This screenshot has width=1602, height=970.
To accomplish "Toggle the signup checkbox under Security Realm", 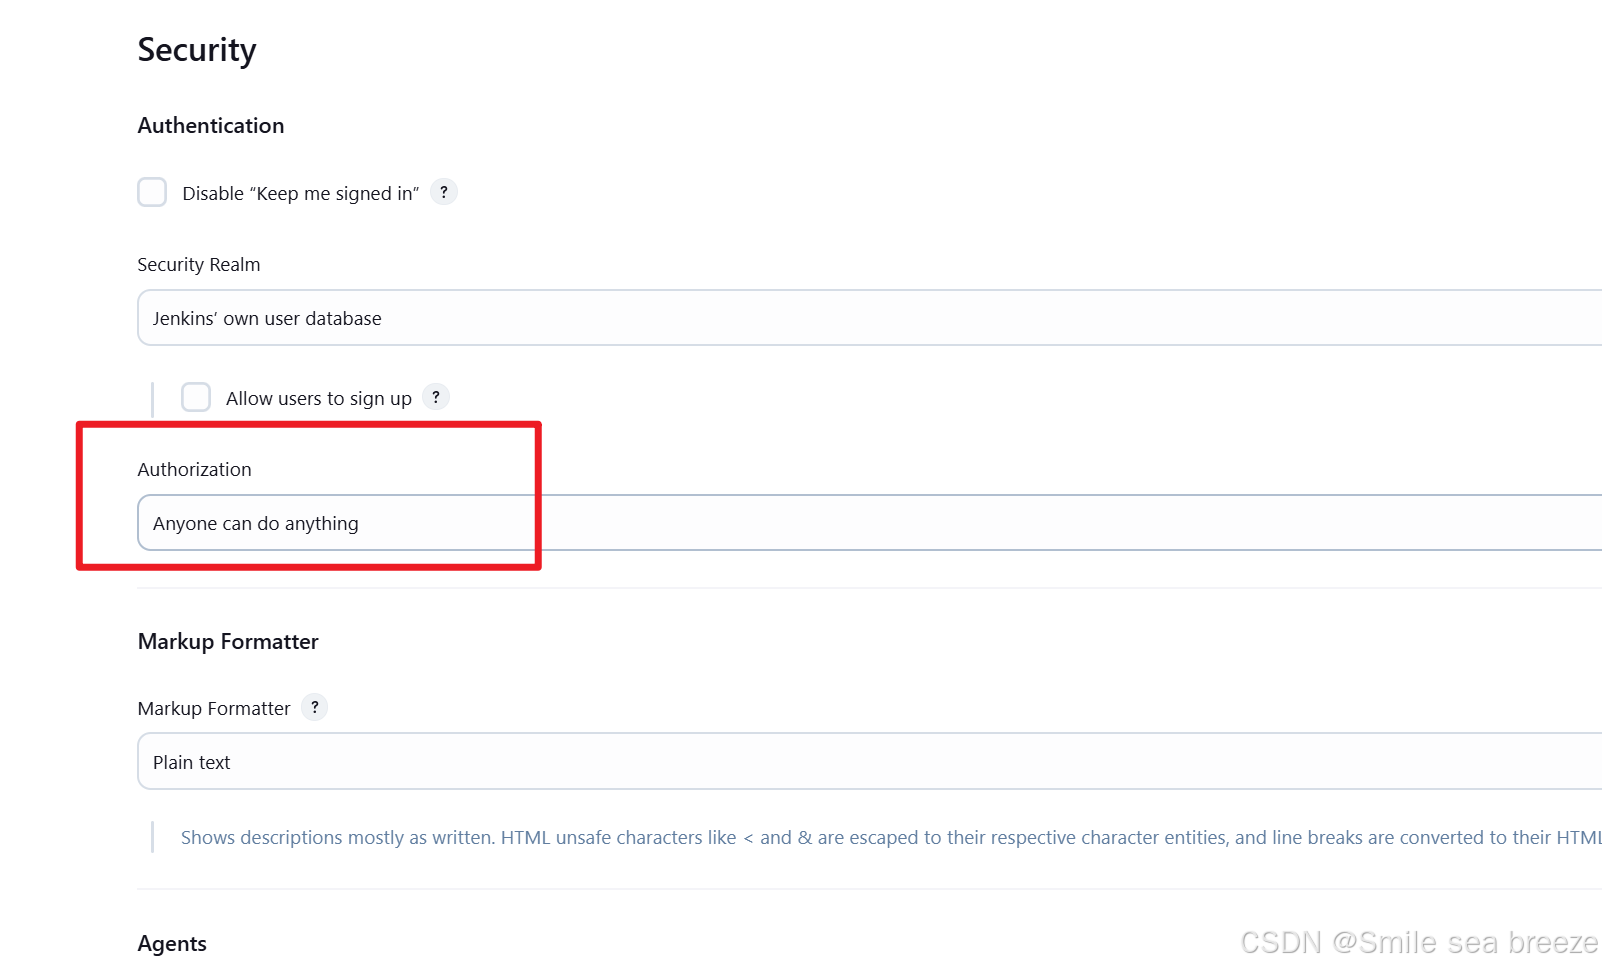I will tap(196, 397).
